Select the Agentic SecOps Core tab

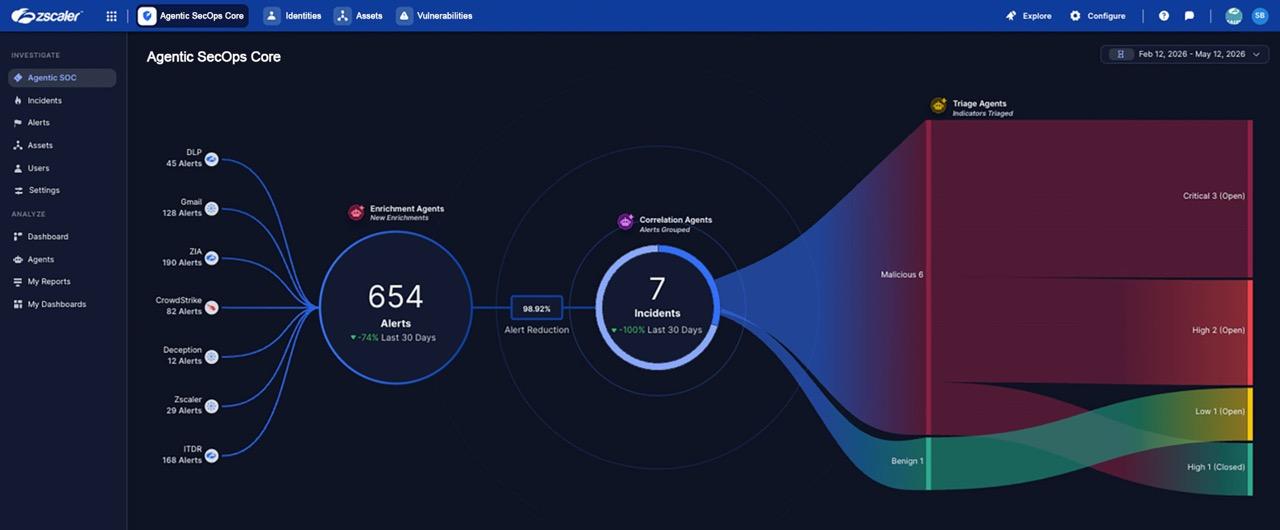[192, 16]
